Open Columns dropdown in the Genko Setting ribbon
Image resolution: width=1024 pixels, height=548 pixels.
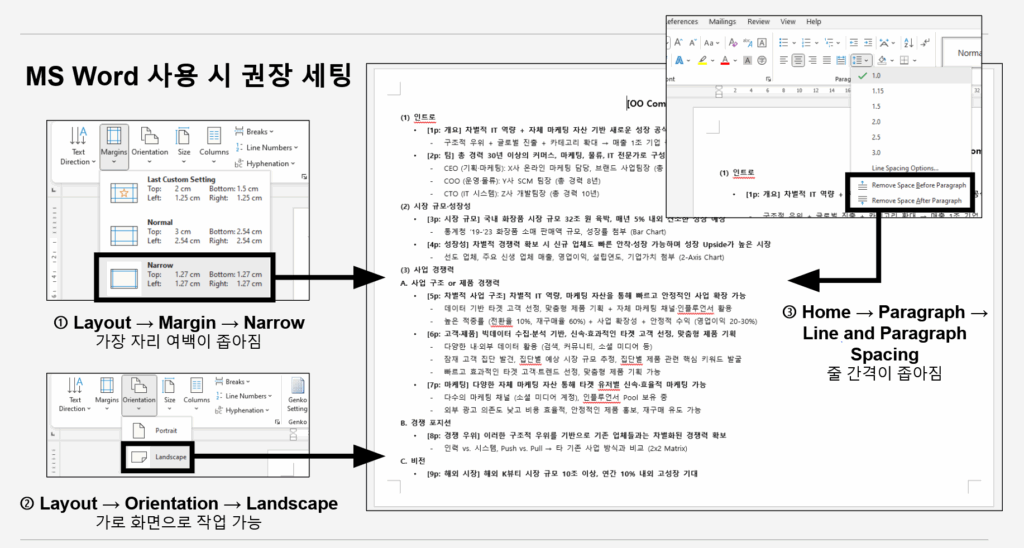coord(197,395)
